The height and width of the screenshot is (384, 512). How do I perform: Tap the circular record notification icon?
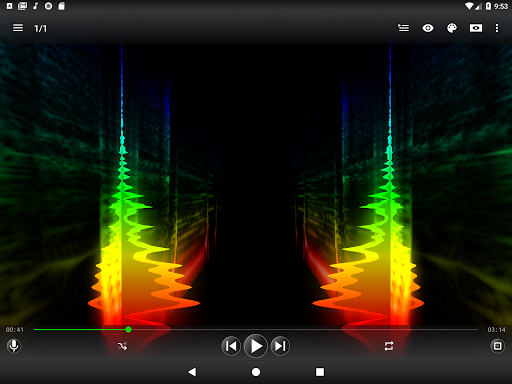(x=48, y=6)
